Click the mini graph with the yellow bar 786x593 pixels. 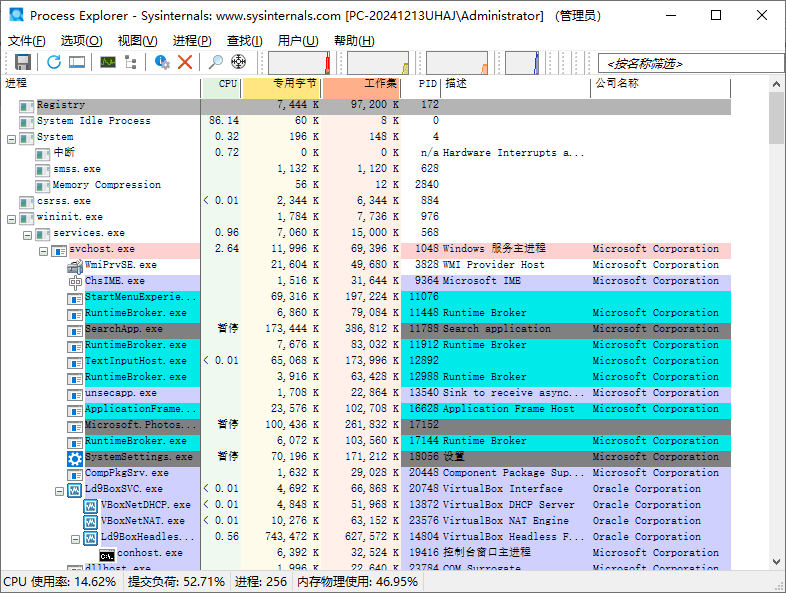click(x=378, y=63)
